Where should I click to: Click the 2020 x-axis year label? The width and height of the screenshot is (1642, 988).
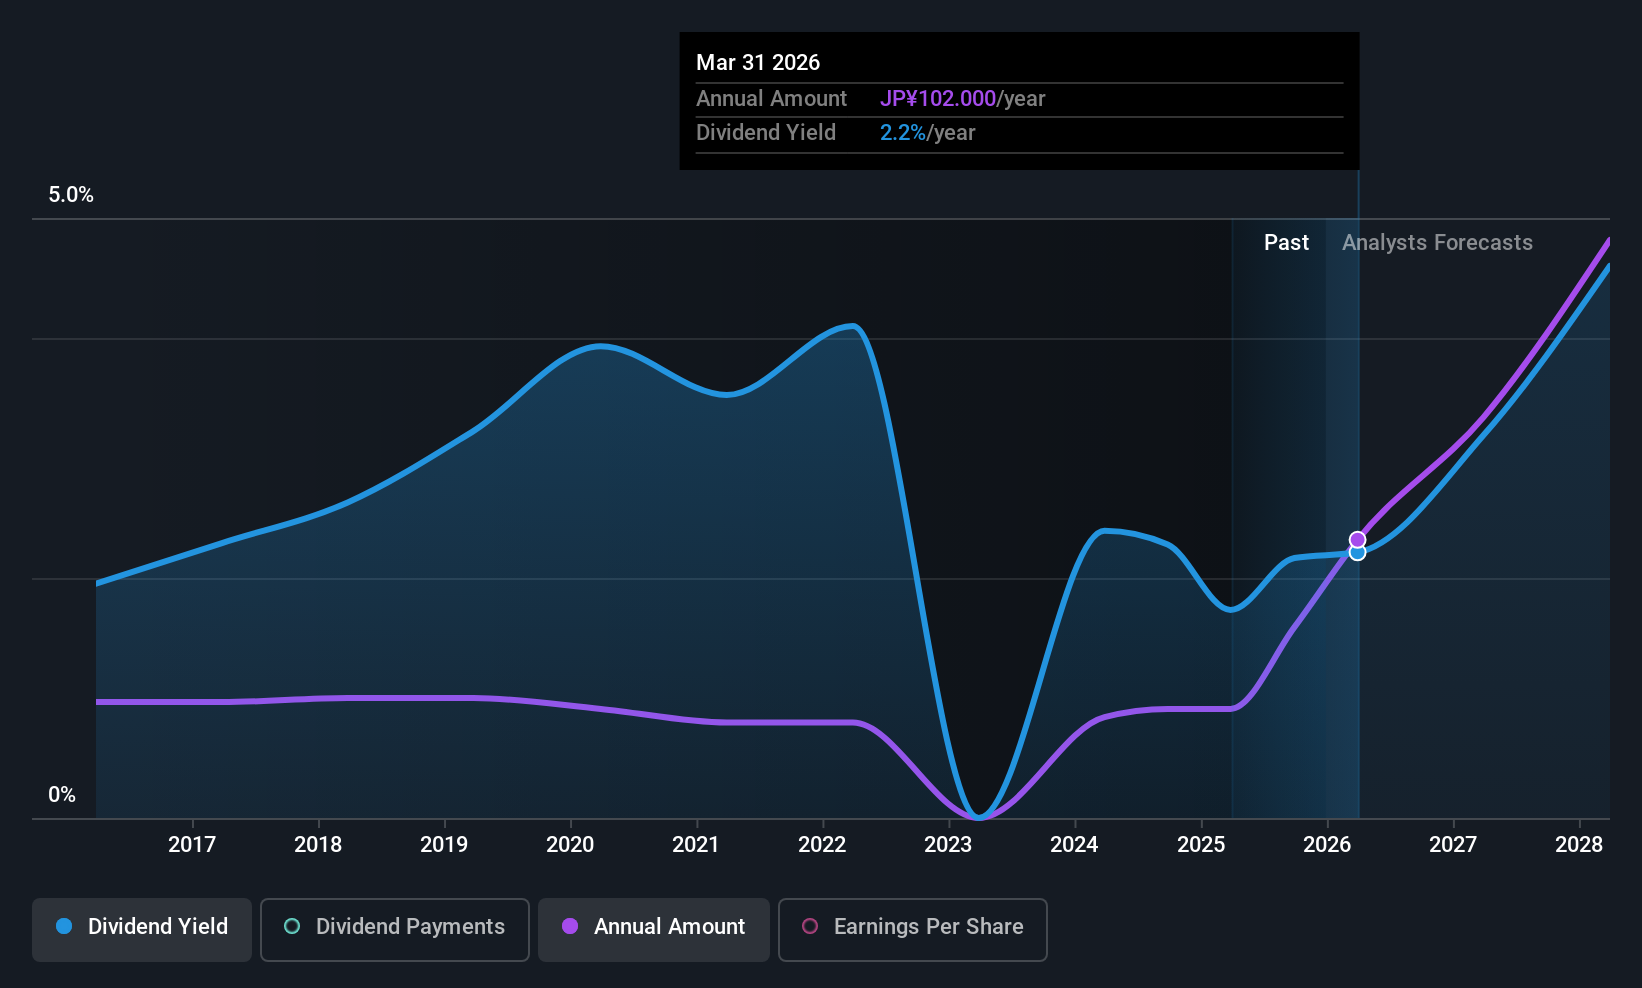[x=570, y=844]
